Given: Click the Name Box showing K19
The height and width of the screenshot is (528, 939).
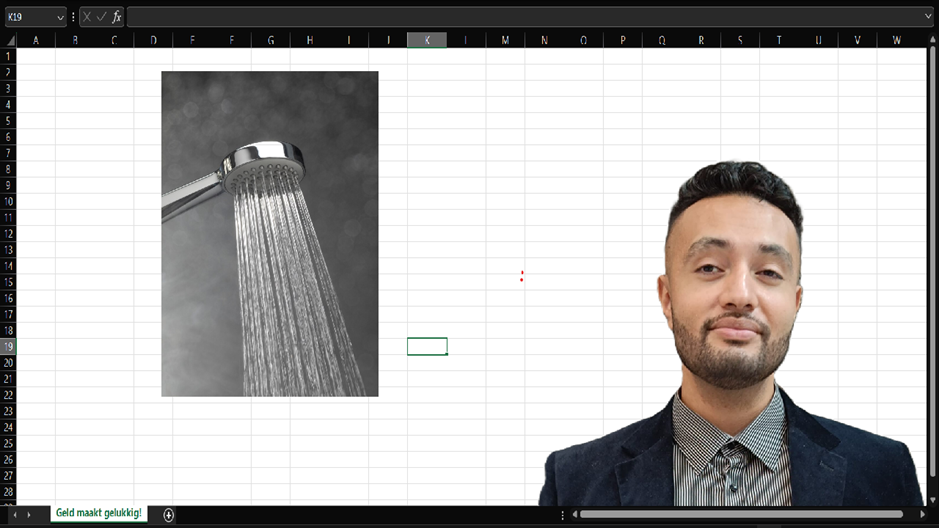Looking at the screenshot, I should tap(28, 17).
